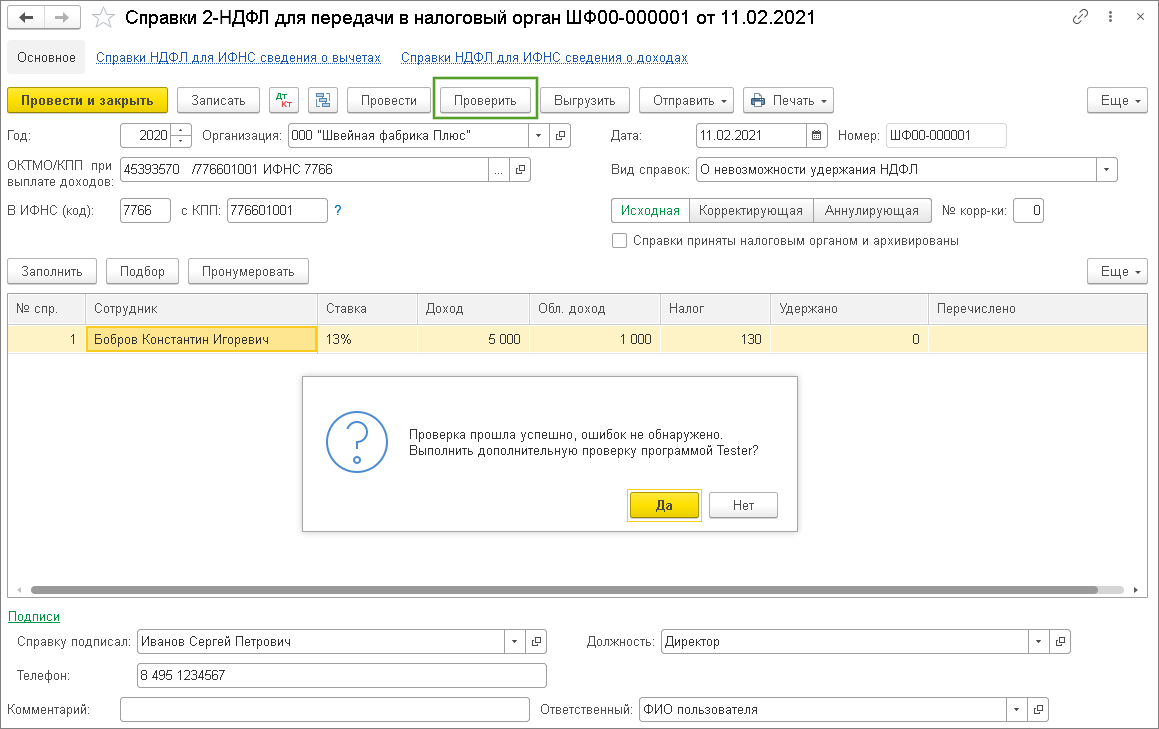The image size is (1159, 729).
Task: Post document with Провести button
Action: click(389, 100)
